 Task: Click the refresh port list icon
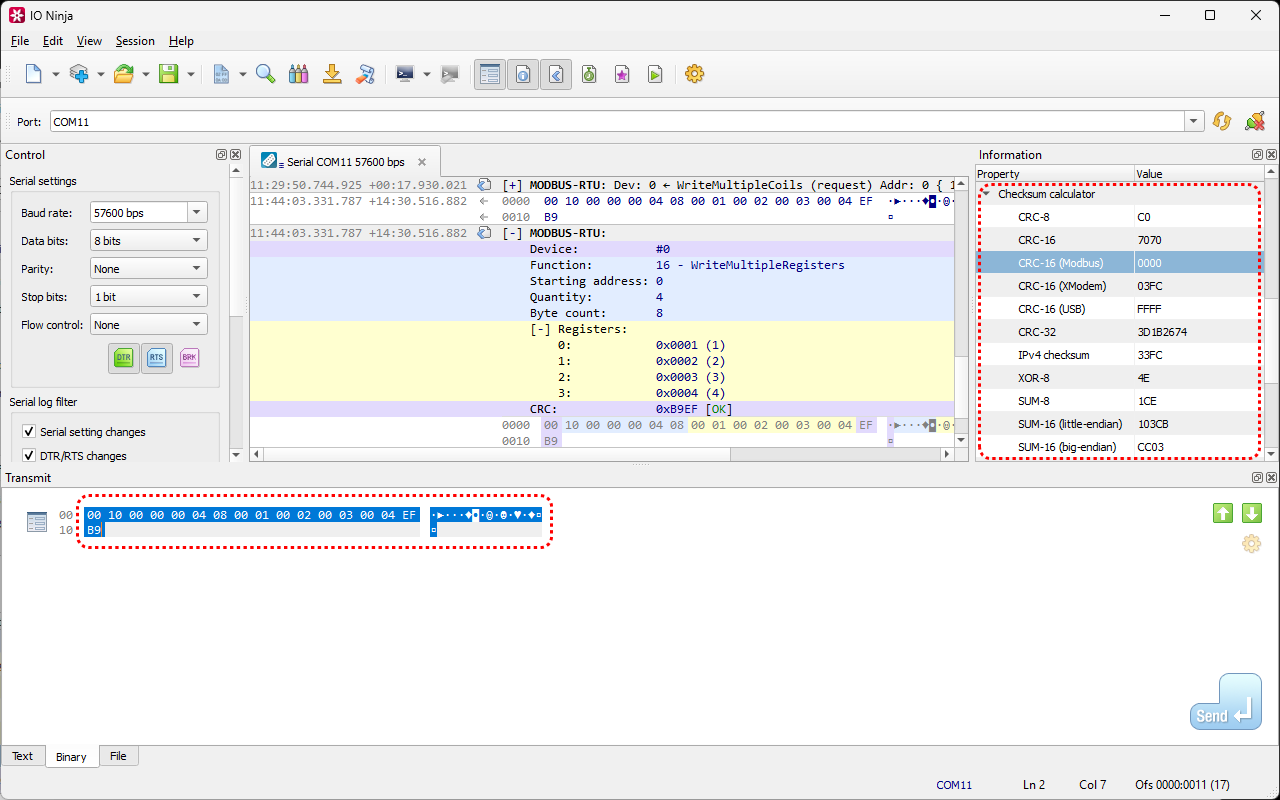[1221, 121]
